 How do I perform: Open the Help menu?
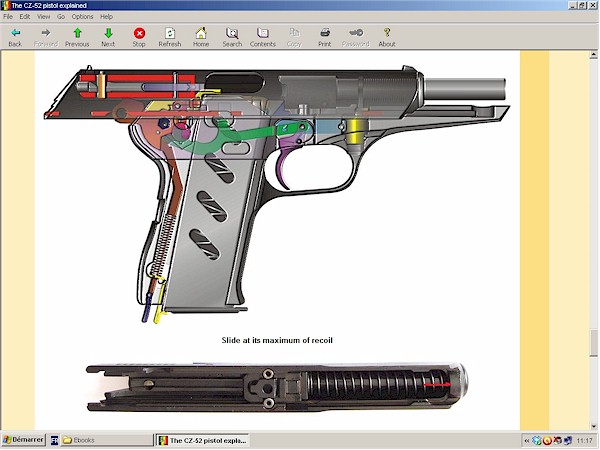[x=106, y=16]
